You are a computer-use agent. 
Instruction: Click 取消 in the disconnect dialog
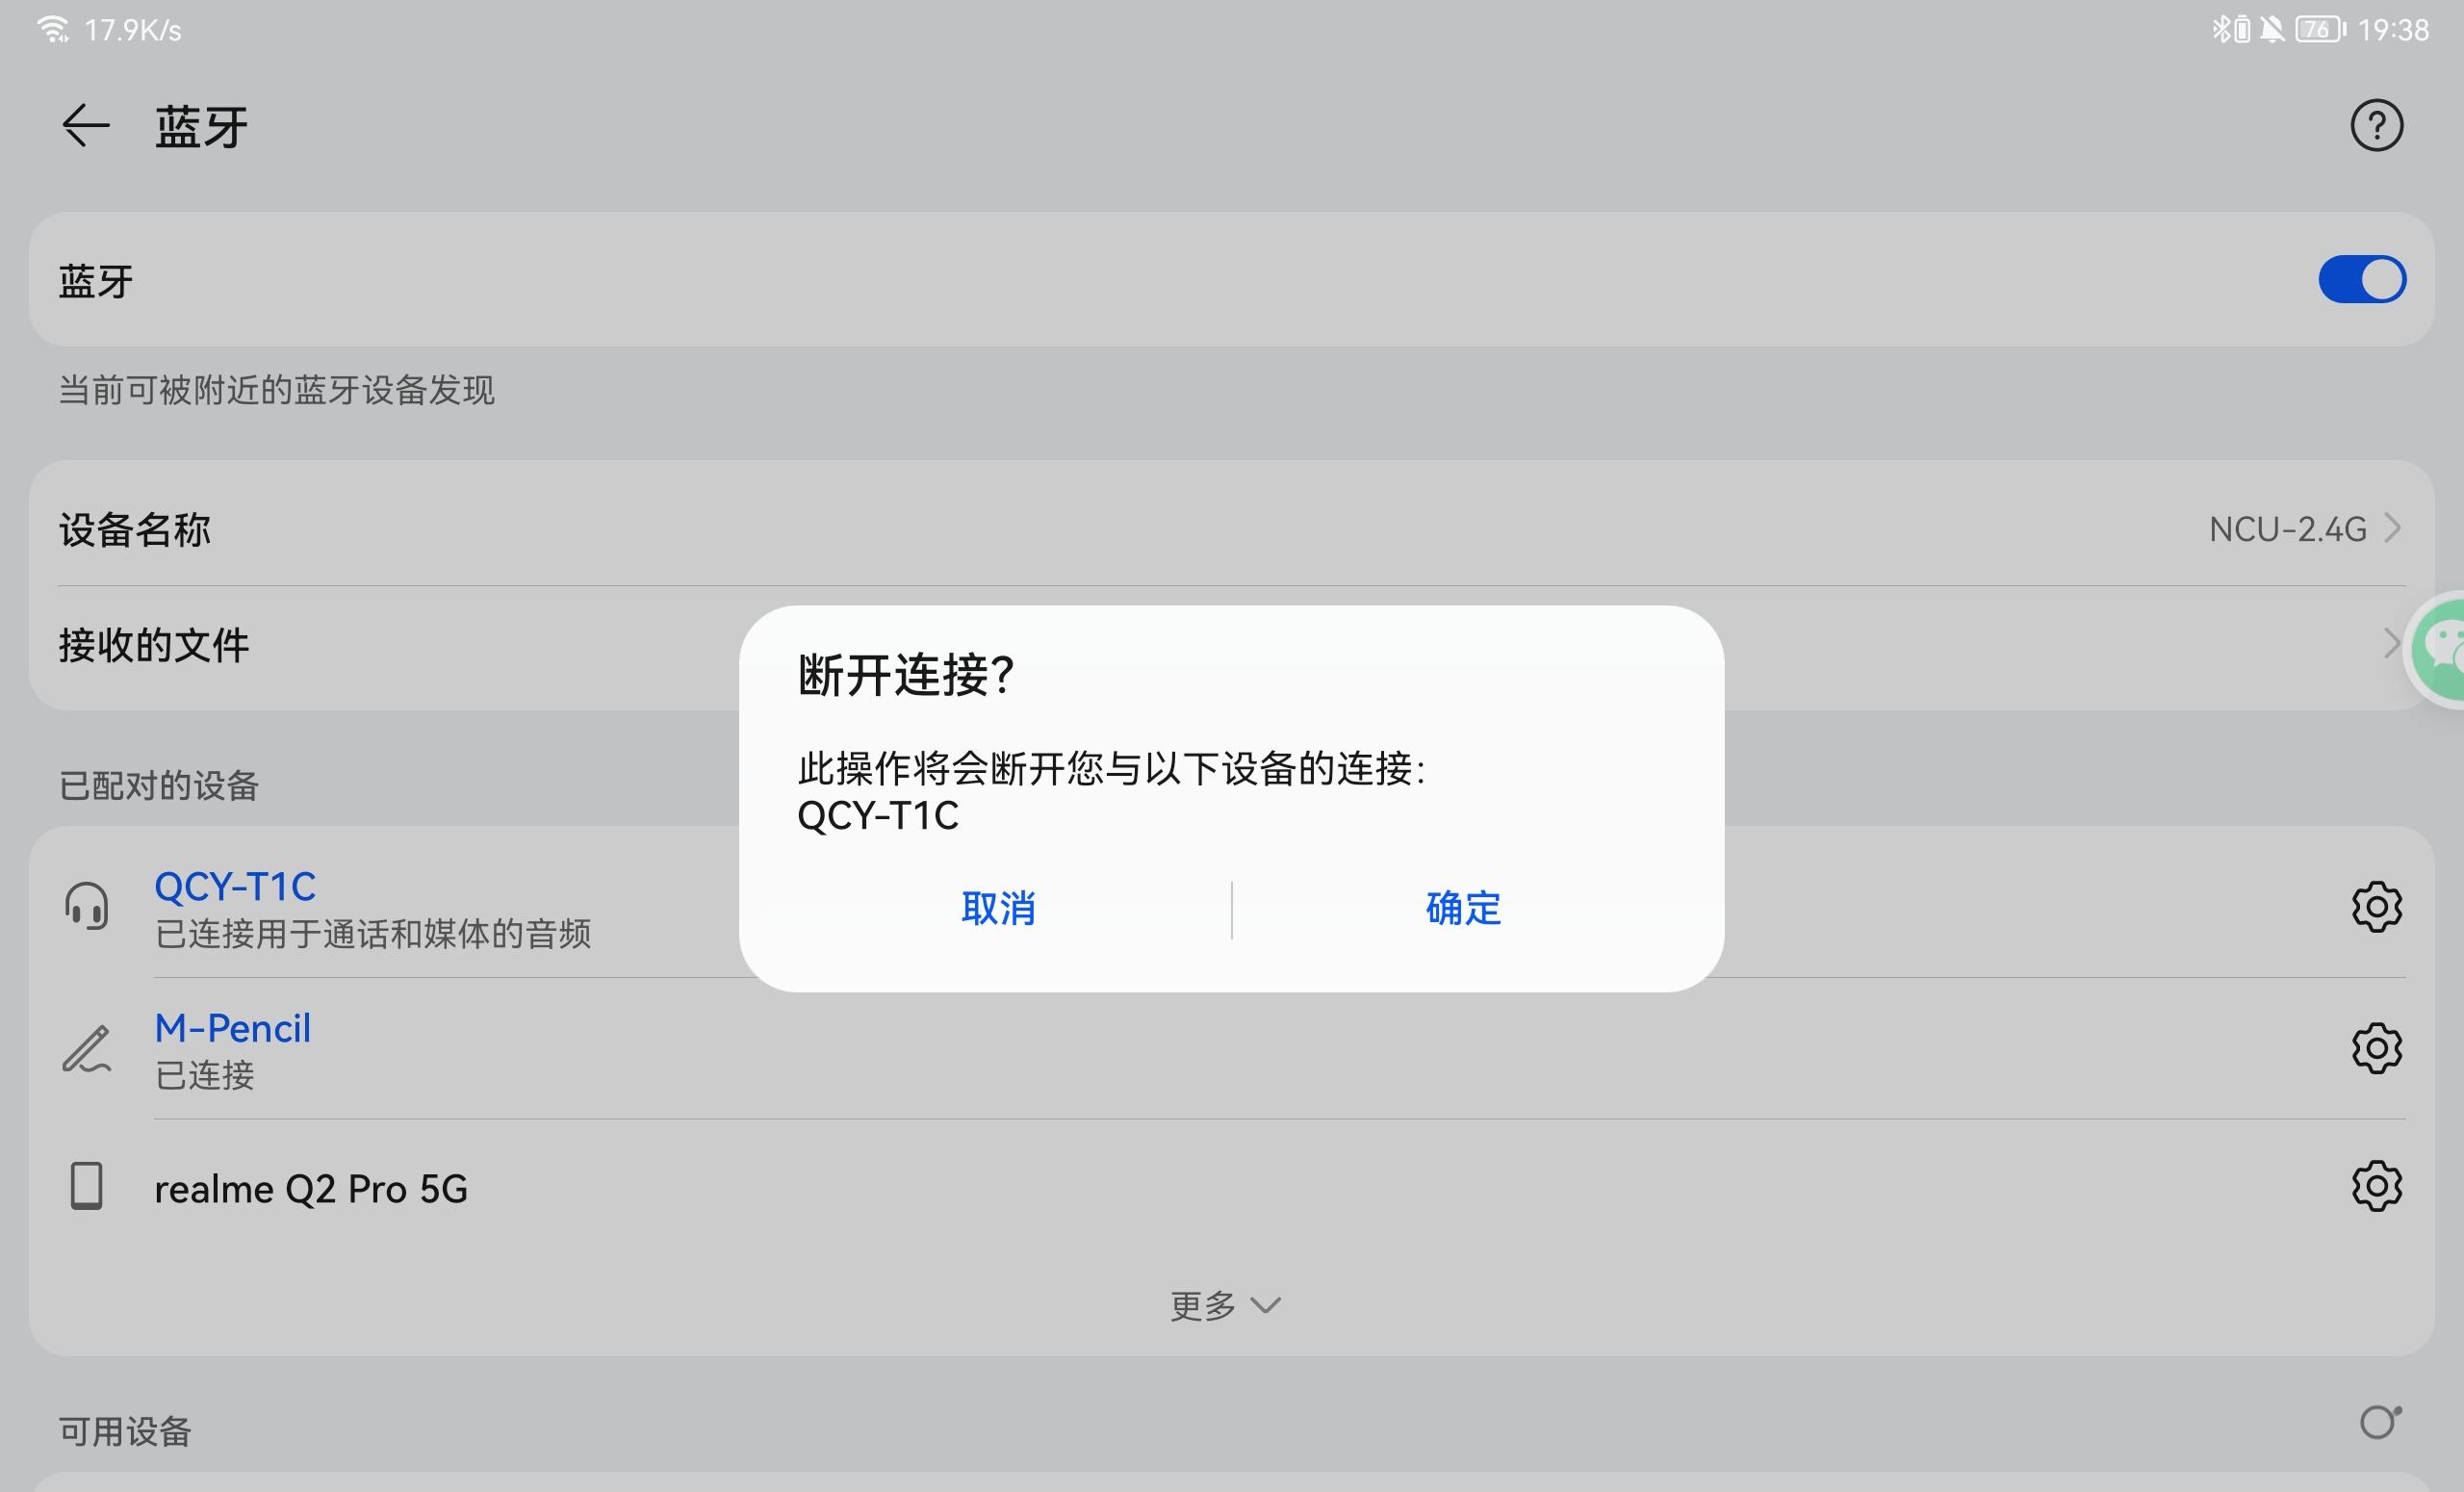click(998, 908)
